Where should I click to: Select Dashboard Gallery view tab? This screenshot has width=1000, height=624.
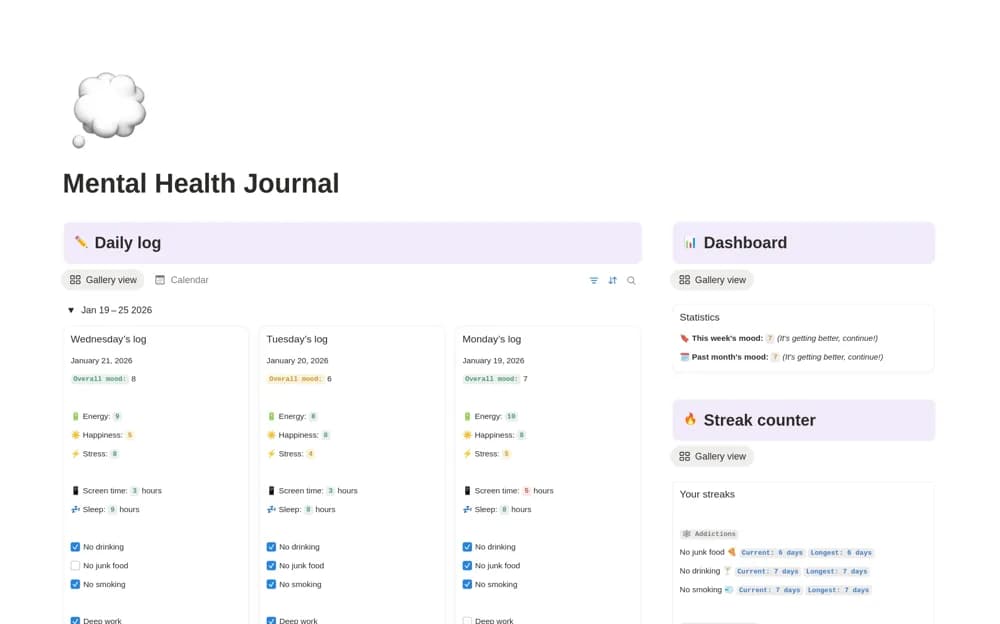[712, 279]
